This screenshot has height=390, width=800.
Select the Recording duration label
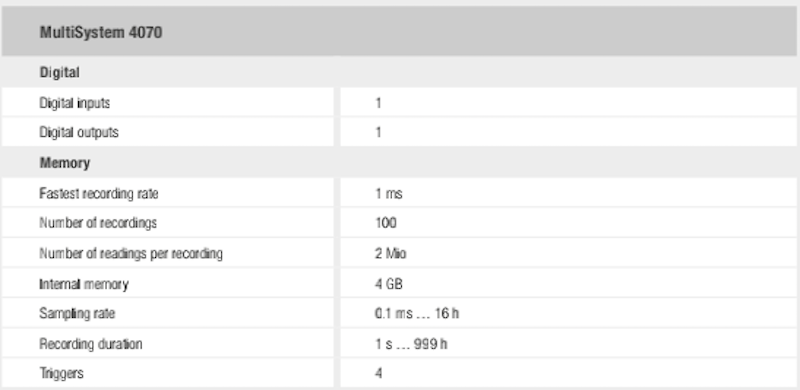coord(91,344)
